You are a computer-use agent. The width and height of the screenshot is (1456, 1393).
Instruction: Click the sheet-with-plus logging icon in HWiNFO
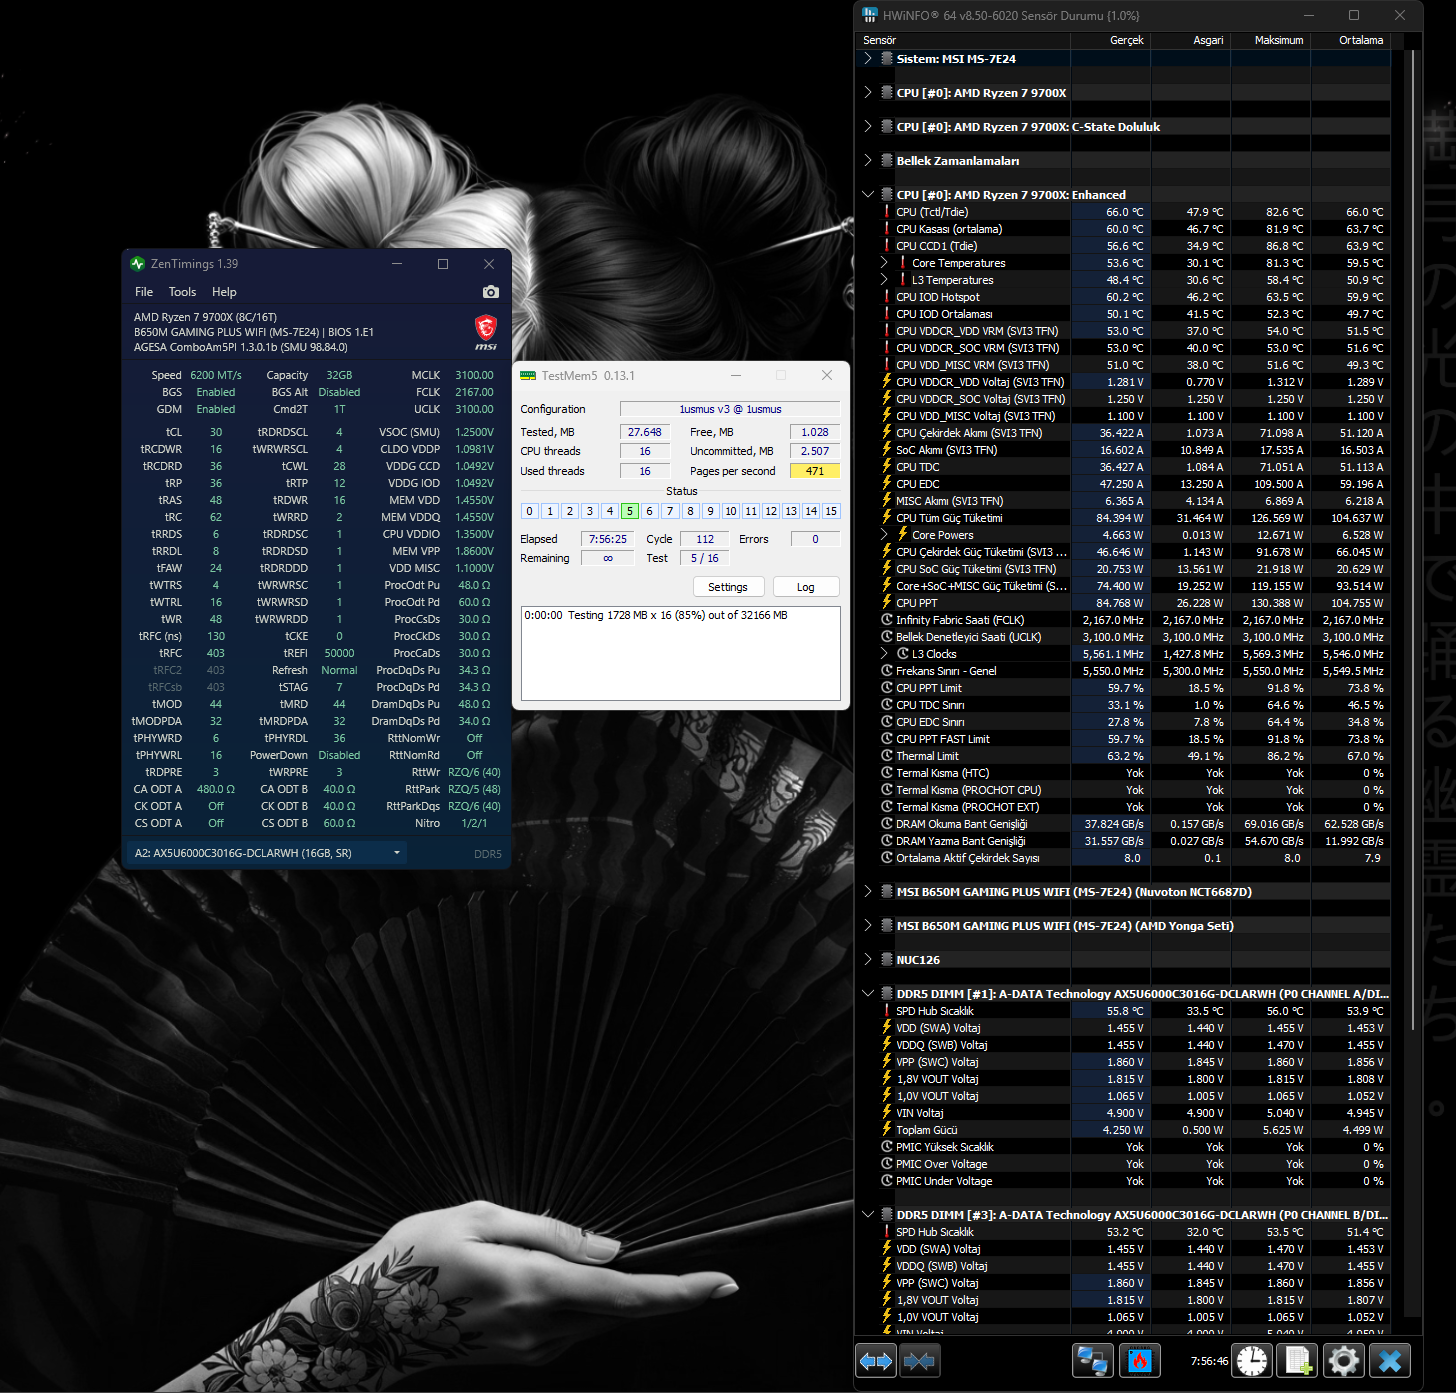[x=1298, y=1361]
